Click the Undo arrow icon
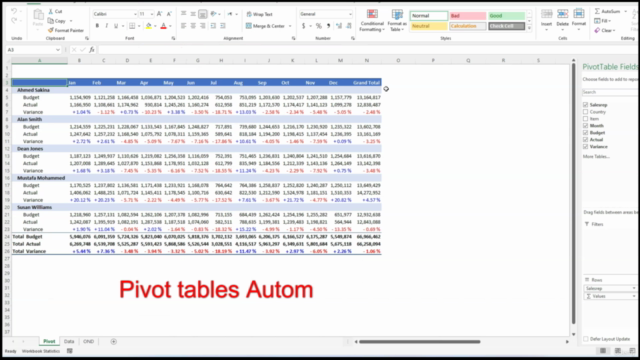The width and height of the screenshot is (640, 360). [14, 11]
